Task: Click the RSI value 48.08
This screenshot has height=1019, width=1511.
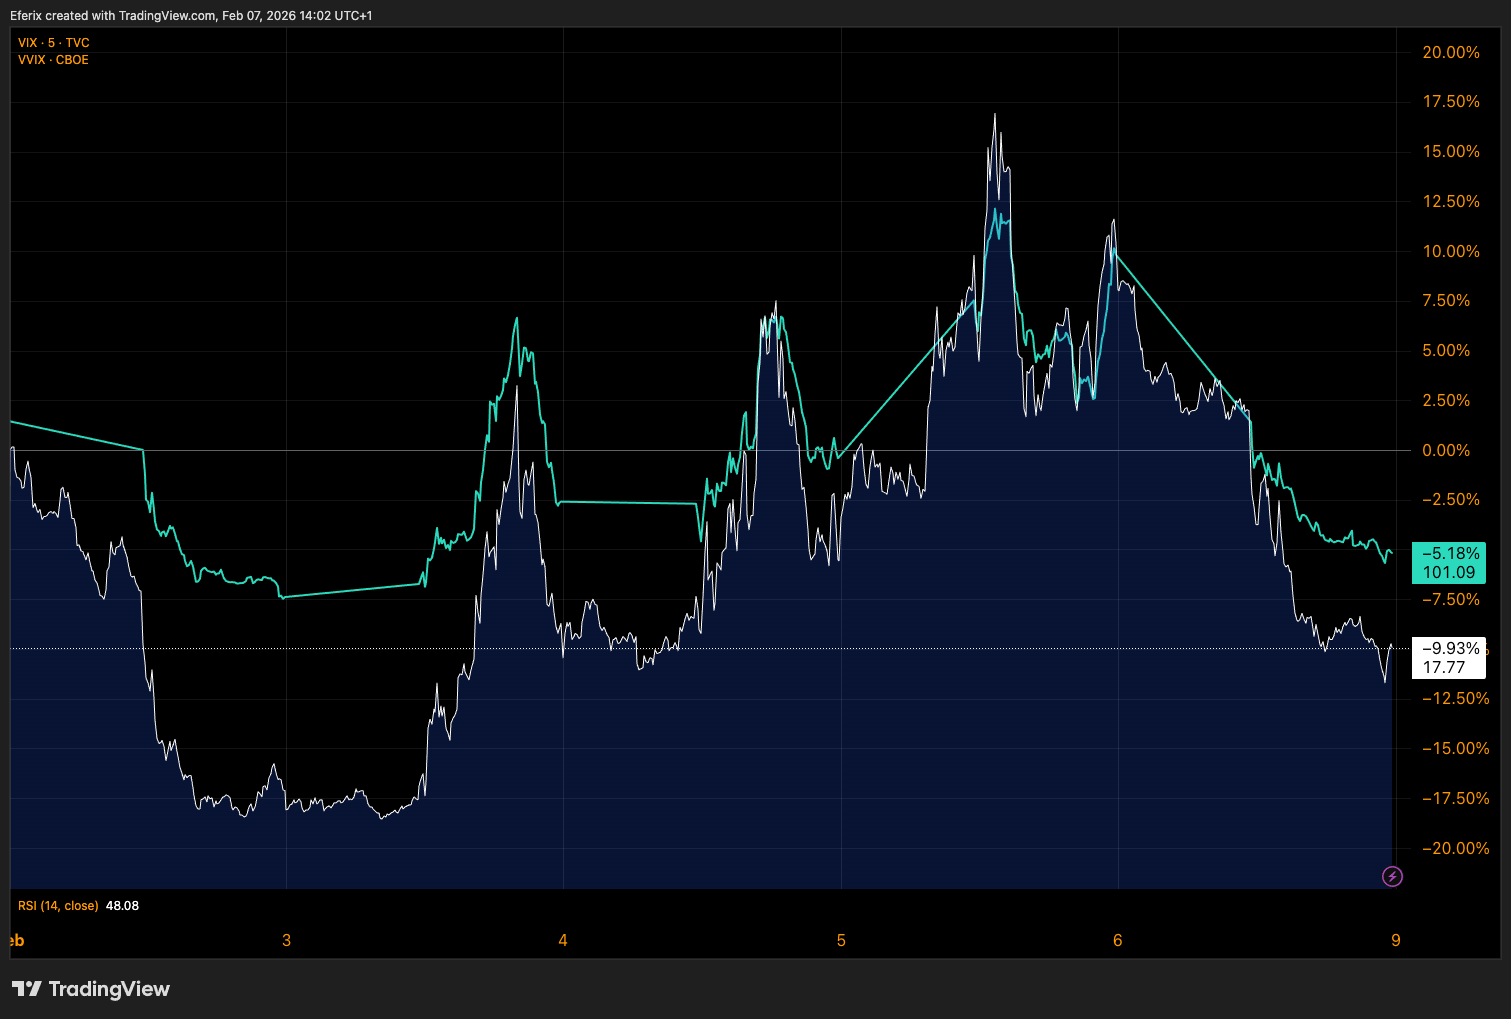Action: pos(122,906)
